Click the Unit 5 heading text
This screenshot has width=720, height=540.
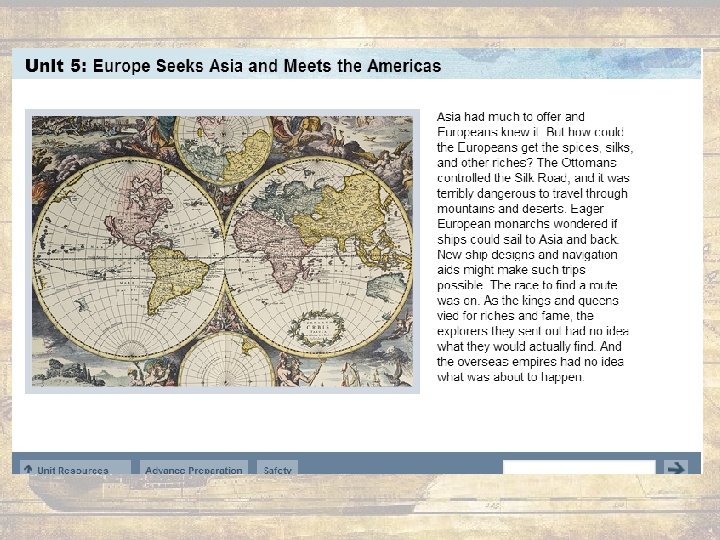(x=233, y=66)
